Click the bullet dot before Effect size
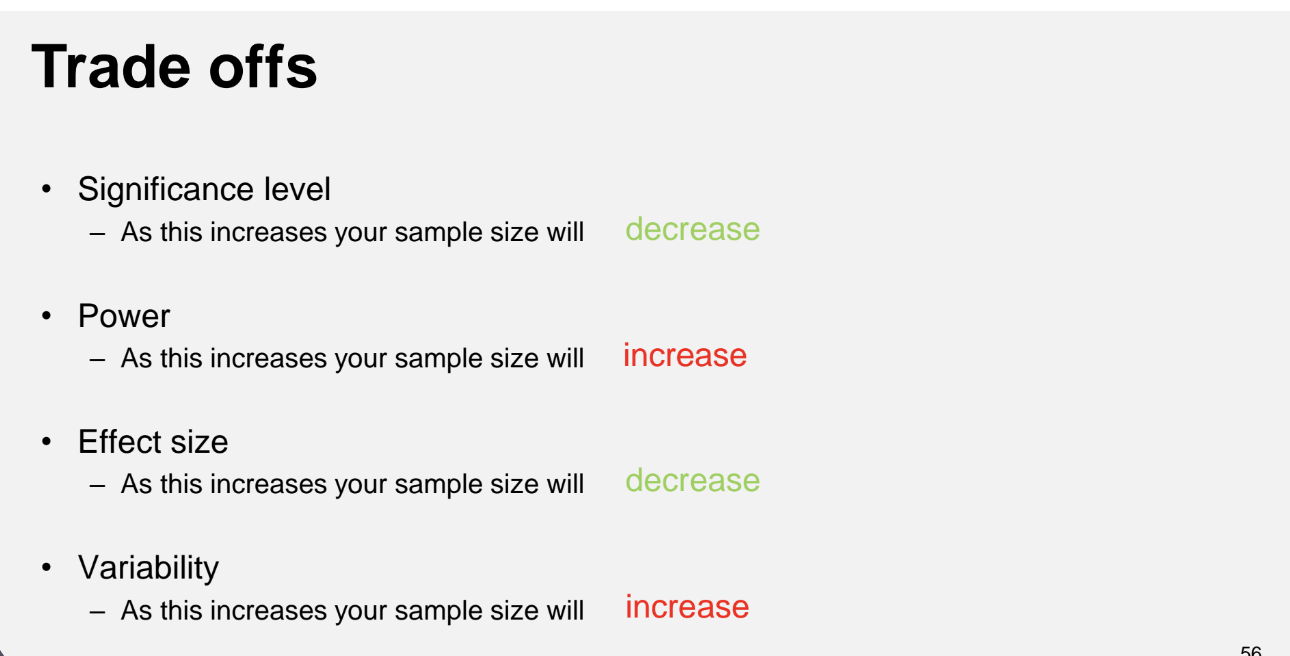The height and width of the screenshot is (656, 1290). [45, 442]
